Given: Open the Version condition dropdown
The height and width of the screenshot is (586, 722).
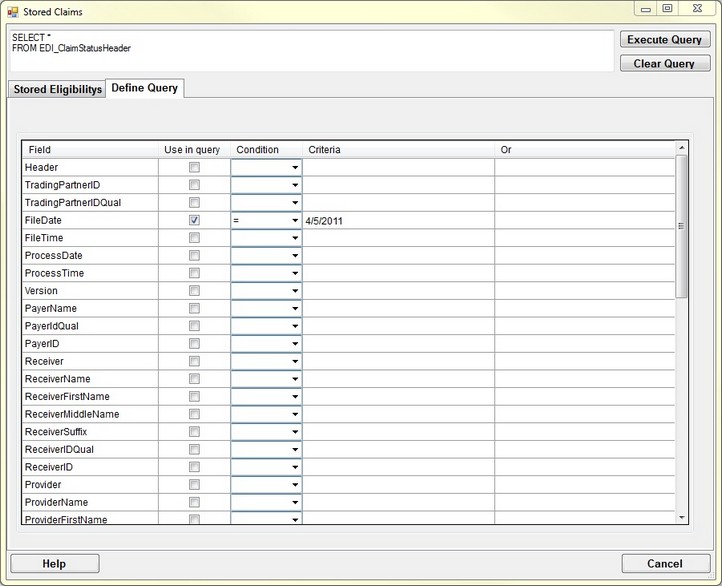Looking at the screenshot, I should click(295, 291).
